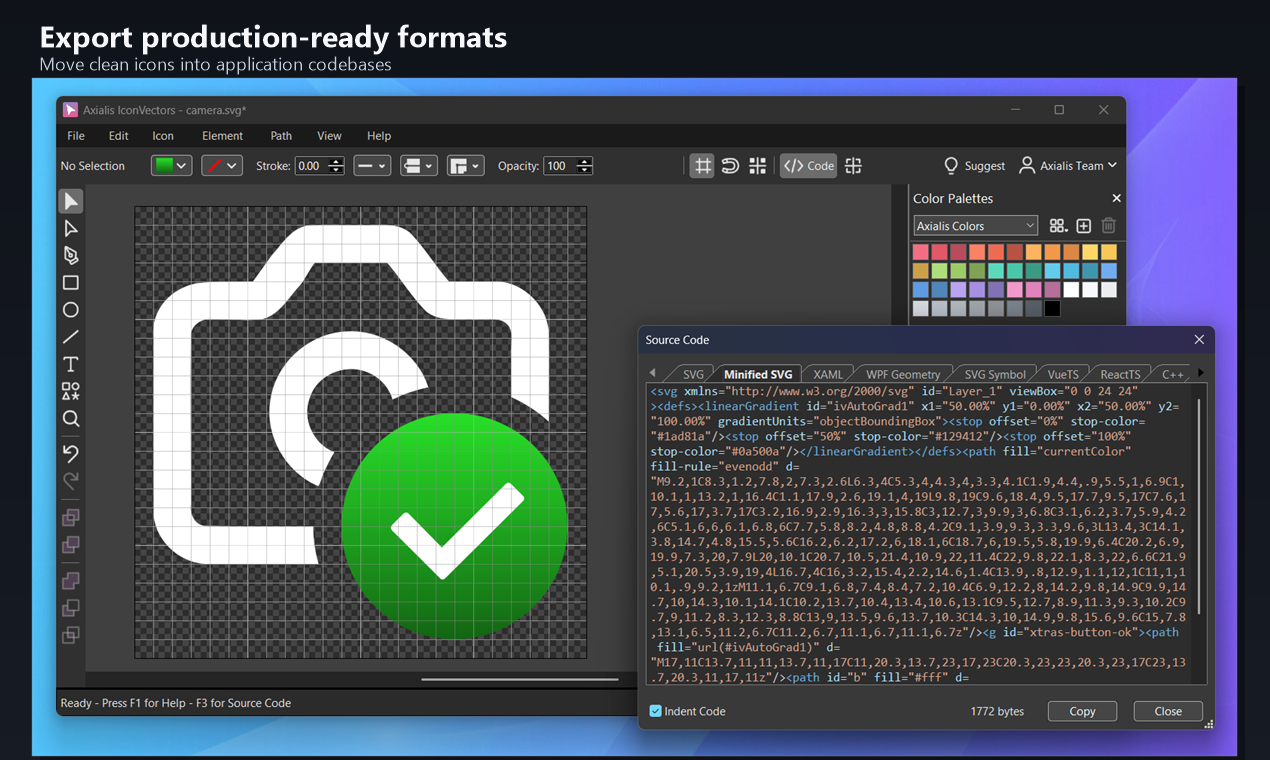Show previous tabs with the left arrow
The width and height of the screenshot is (1270, 760).
652,373
